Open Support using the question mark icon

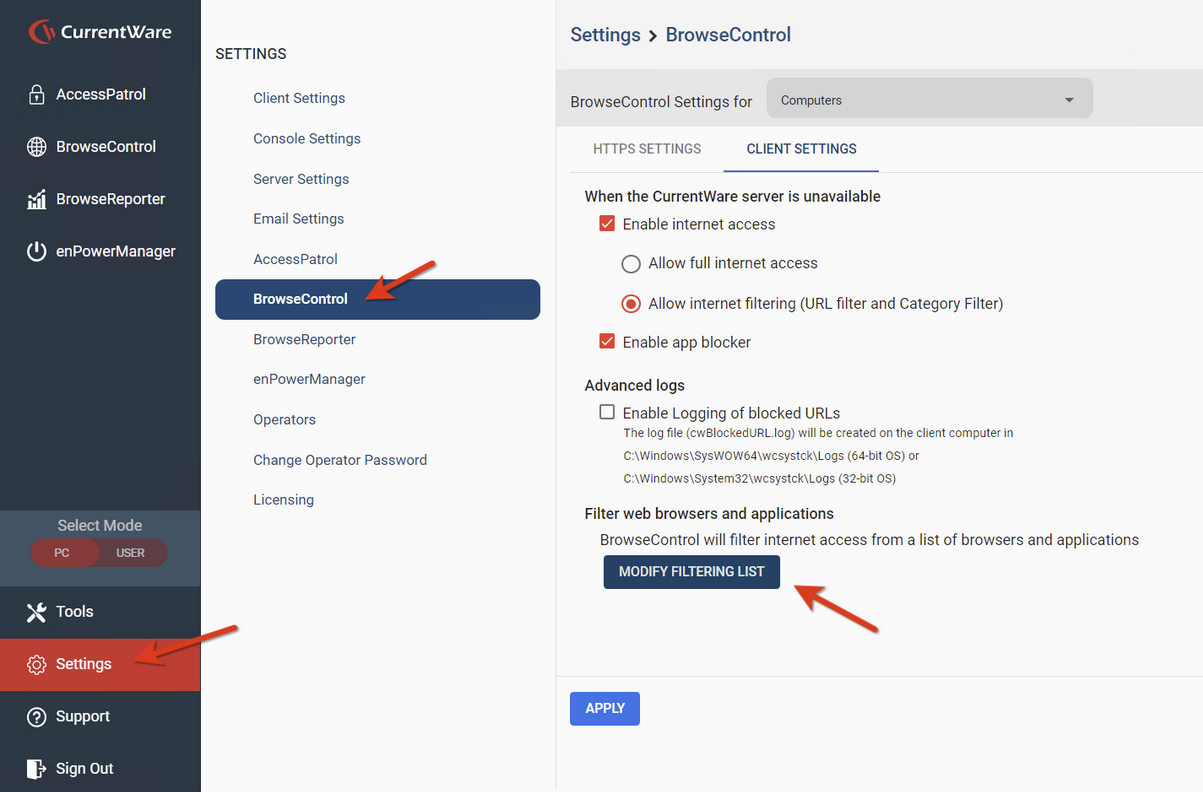pyautogui.click(x=37, y=717)
